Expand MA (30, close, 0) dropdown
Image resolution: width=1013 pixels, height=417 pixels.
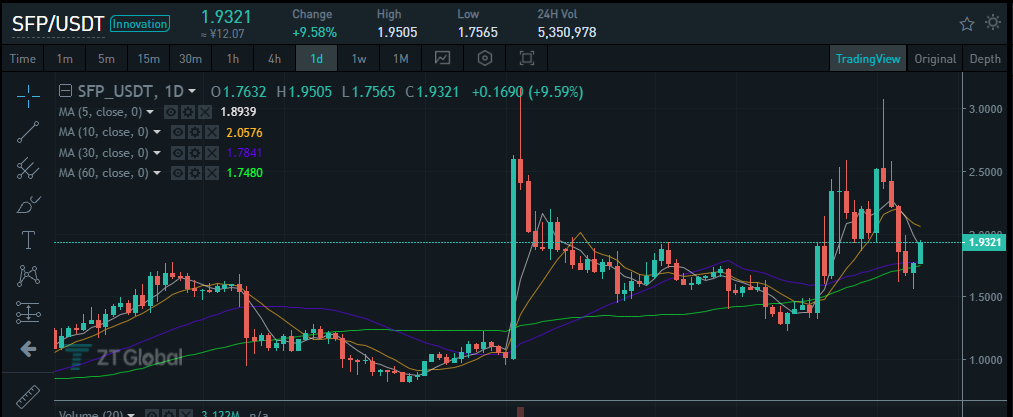(x=156, y=153)
